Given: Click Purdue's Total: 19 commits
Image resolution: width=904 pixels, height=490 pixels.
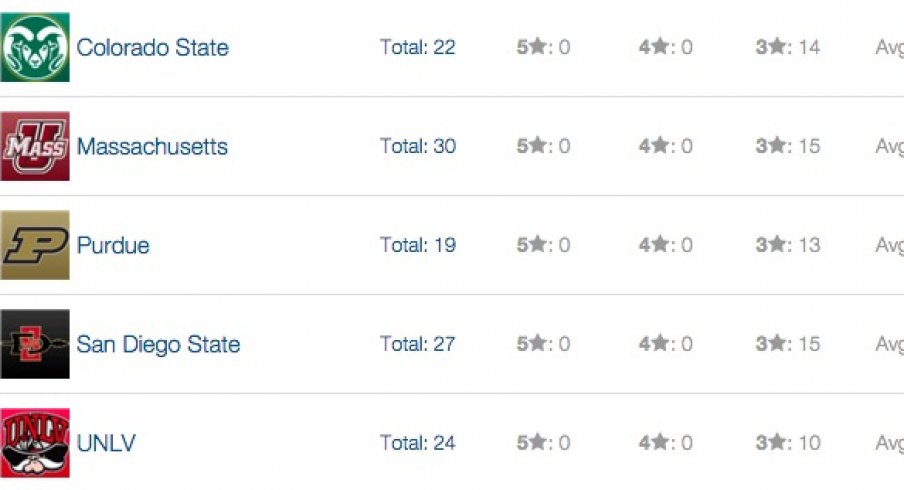Looking at the screenshot, I should [x=418, y=245].
